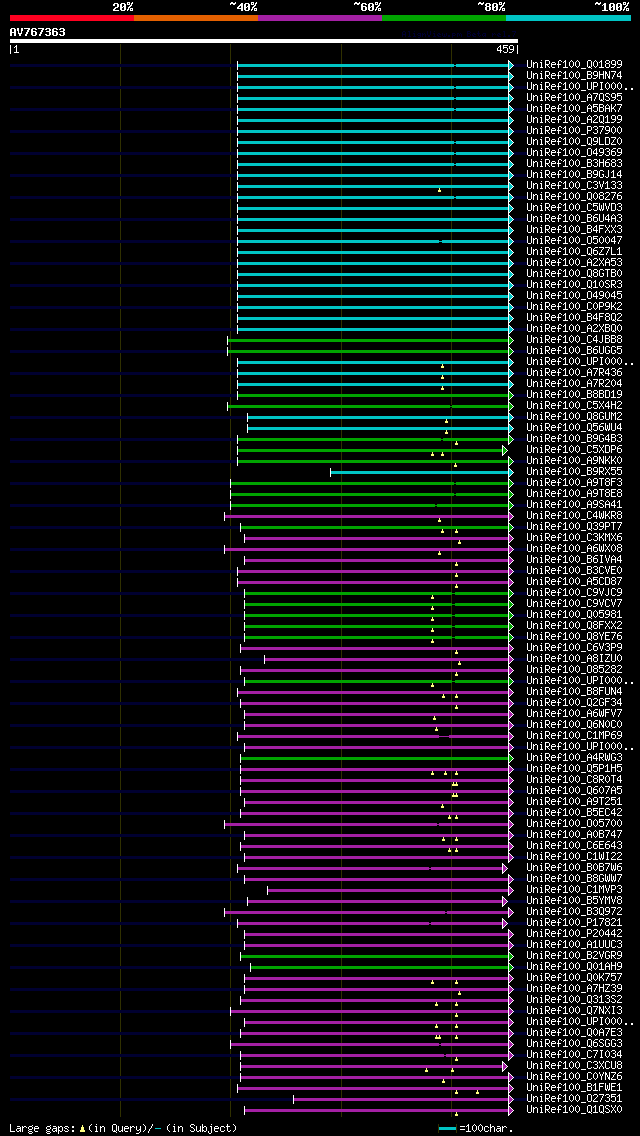Click UniRef100_B1FWE1 label
This screenshot has height=1136, width=640.
click(574, 1087)
